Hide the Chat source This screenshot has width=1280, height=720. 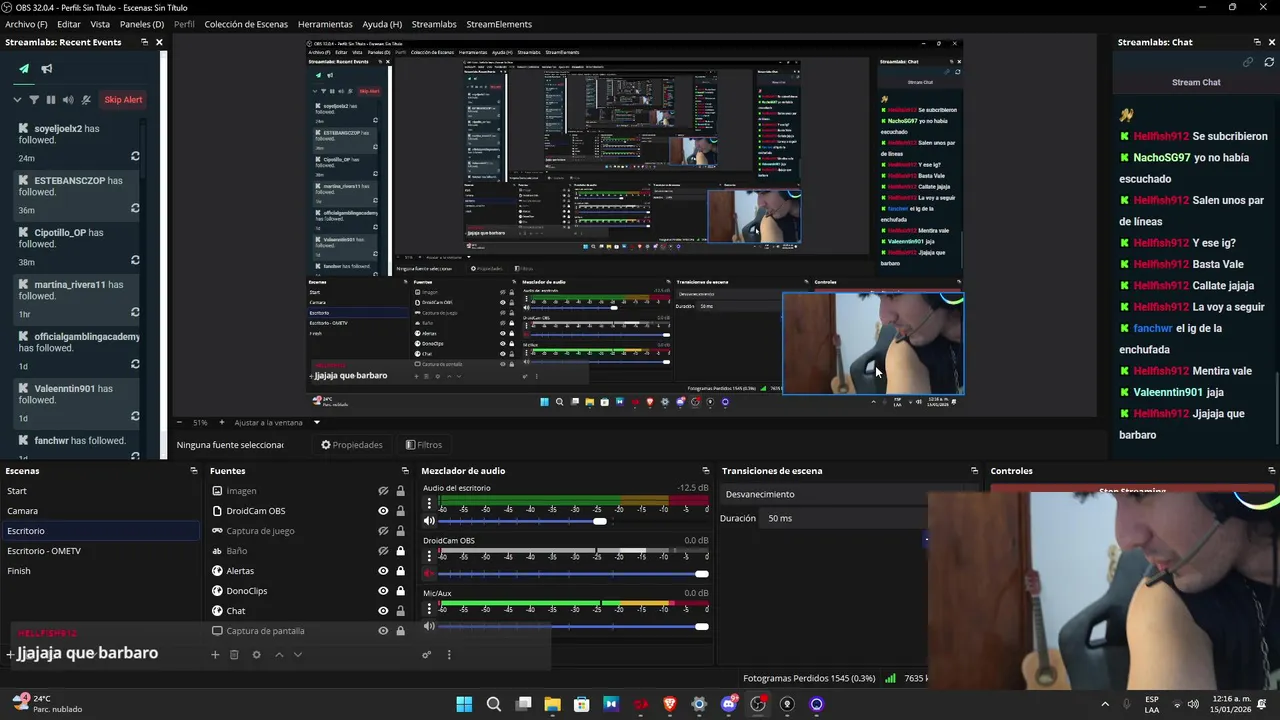pos(383,611)
